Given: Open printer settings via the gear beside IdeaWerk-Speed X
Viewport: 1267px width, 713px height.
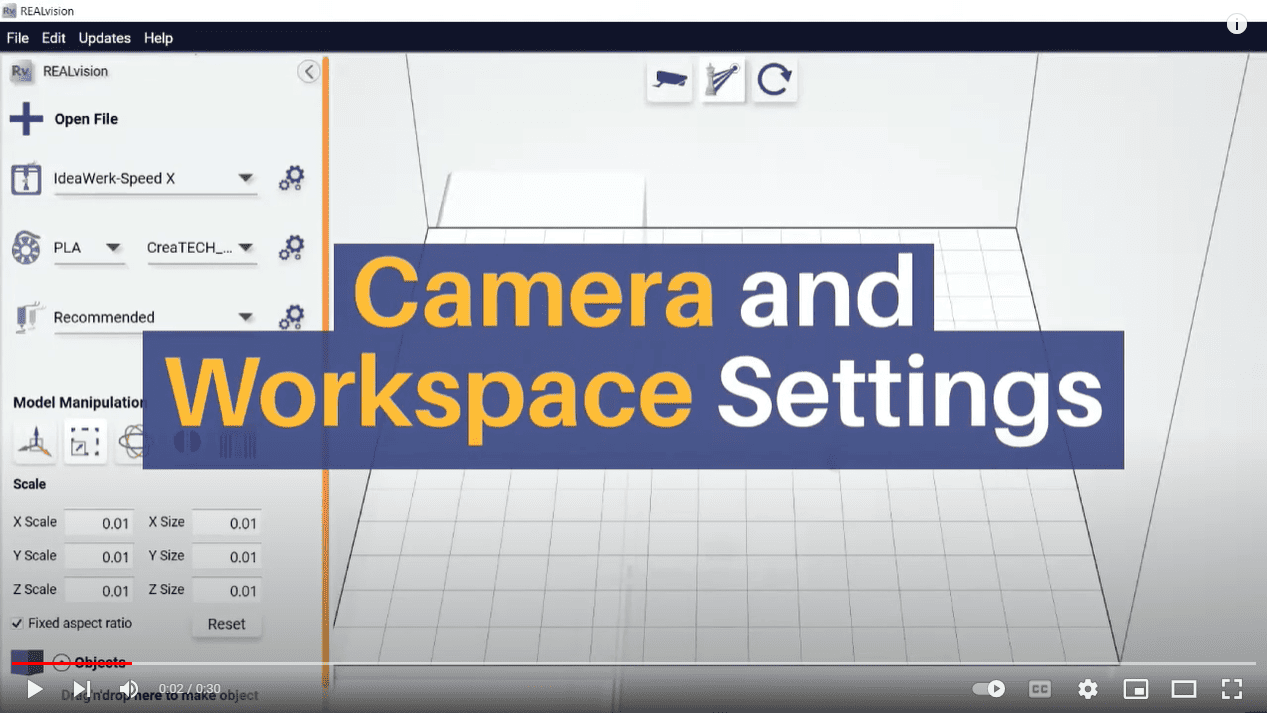Looking at the screenshot, I should coord(291,178).
